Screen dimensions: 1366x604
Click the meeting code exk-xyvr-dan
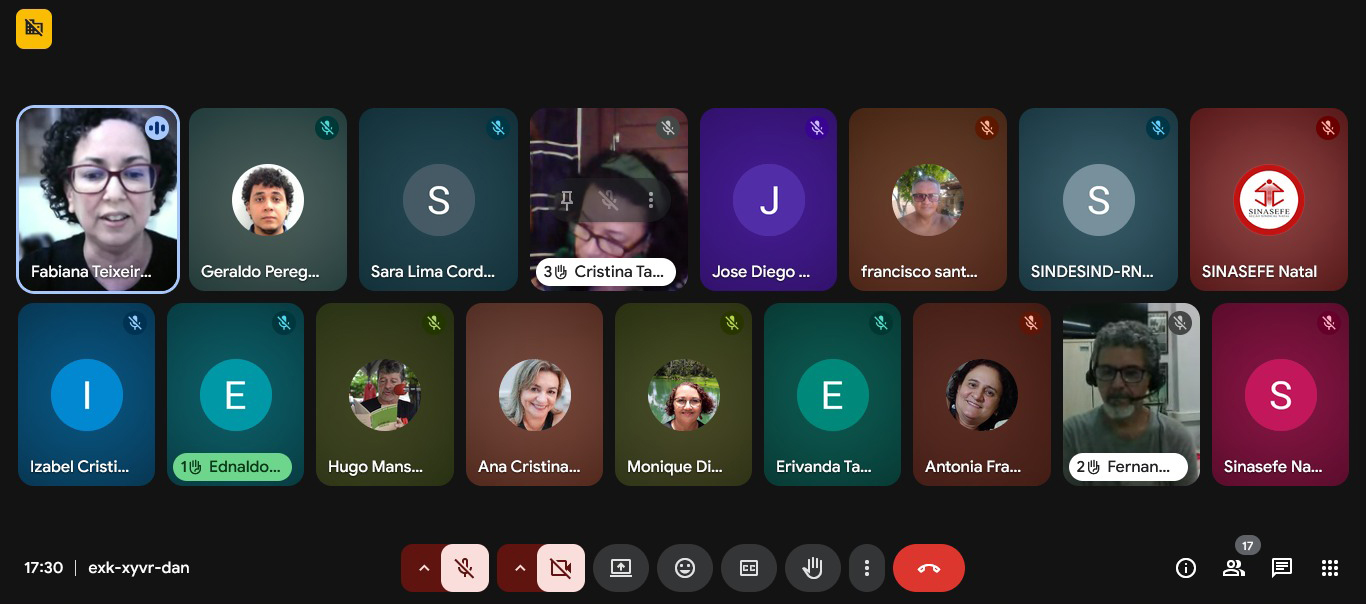click(139, 568)
